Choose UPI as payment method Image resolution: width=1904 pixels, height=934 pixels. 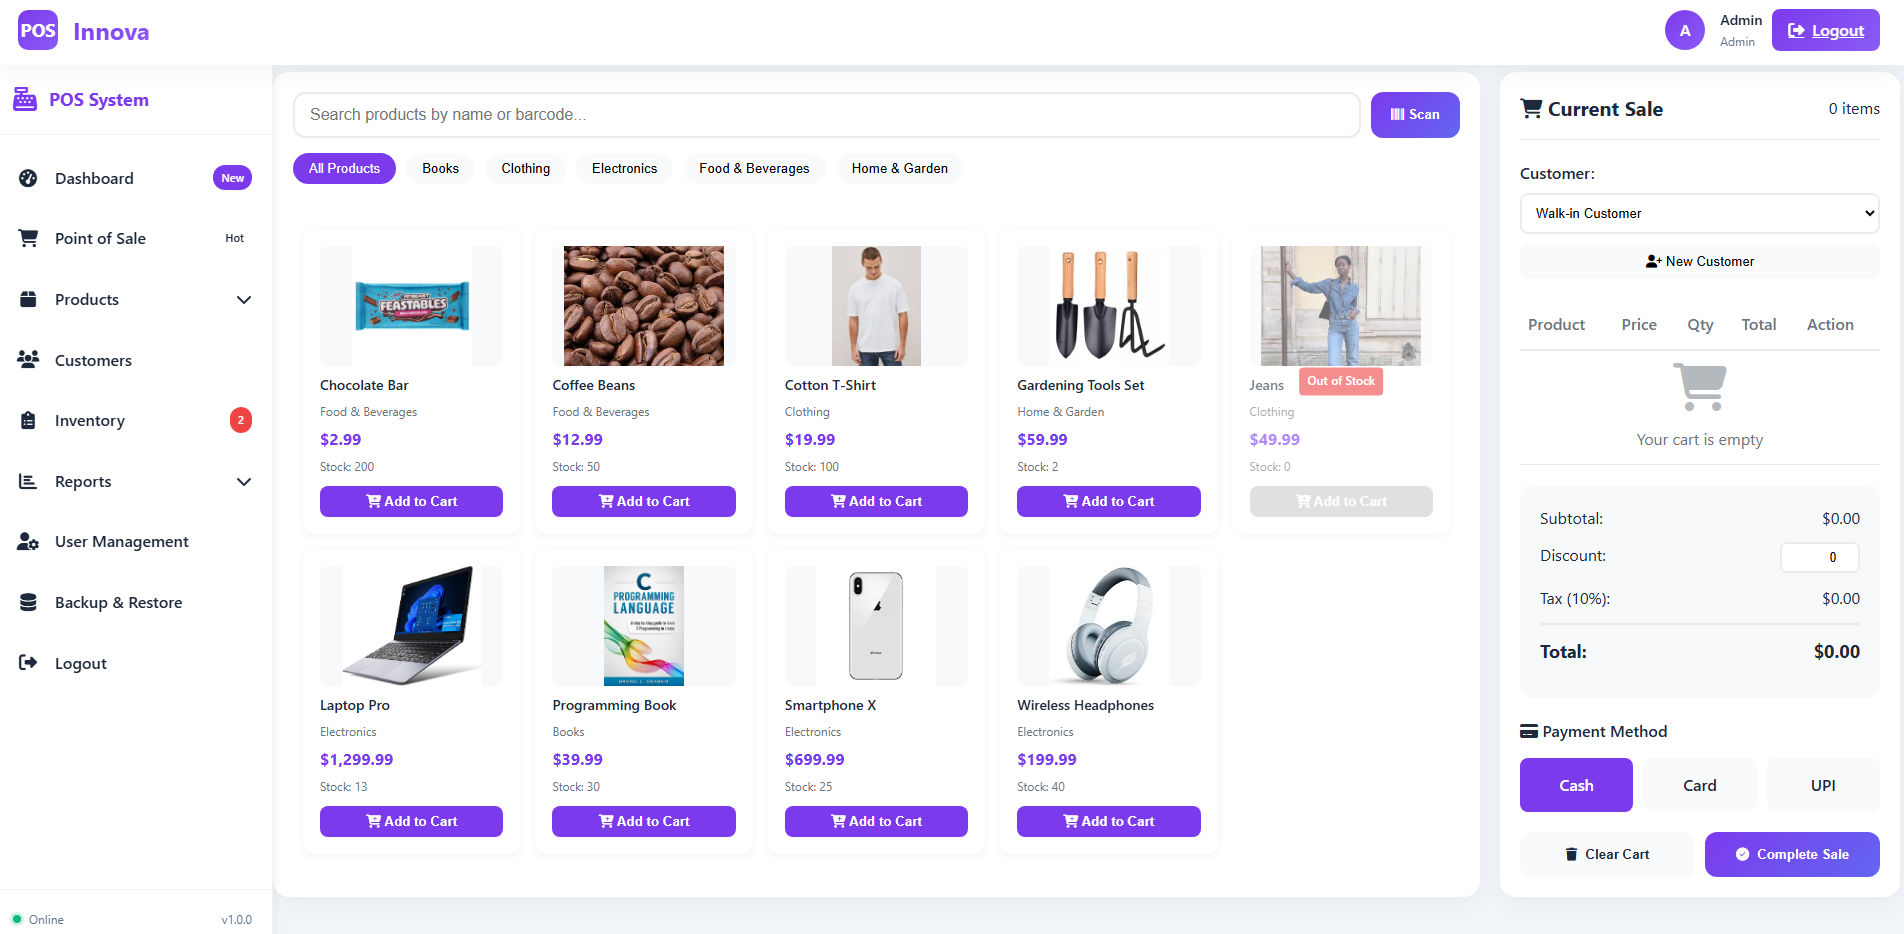click(x=1822, y=785)
